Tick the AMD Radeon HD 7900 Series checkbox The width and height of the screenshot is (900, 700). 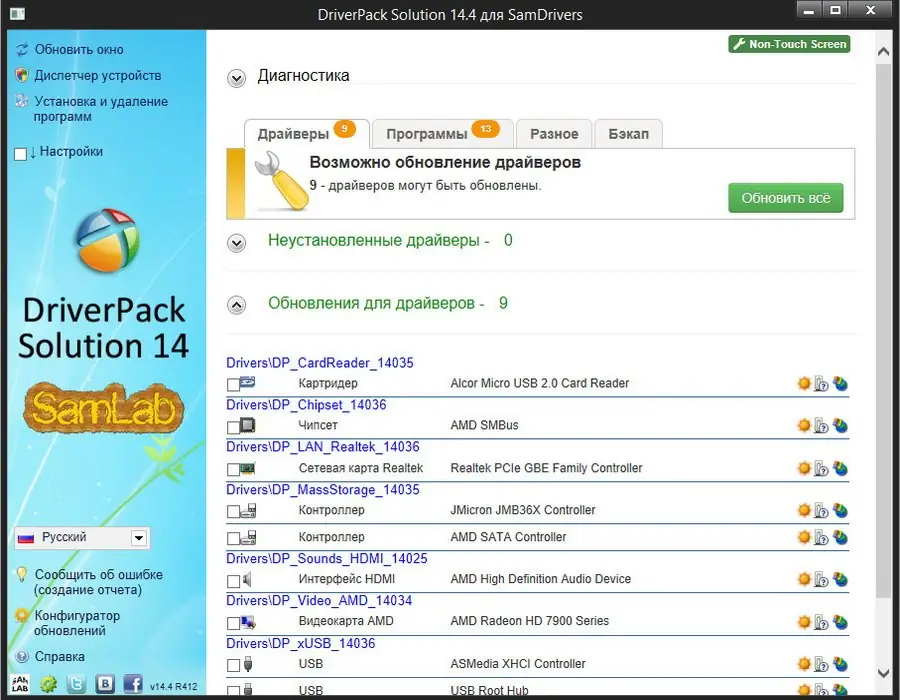click(x=233, y=623)
